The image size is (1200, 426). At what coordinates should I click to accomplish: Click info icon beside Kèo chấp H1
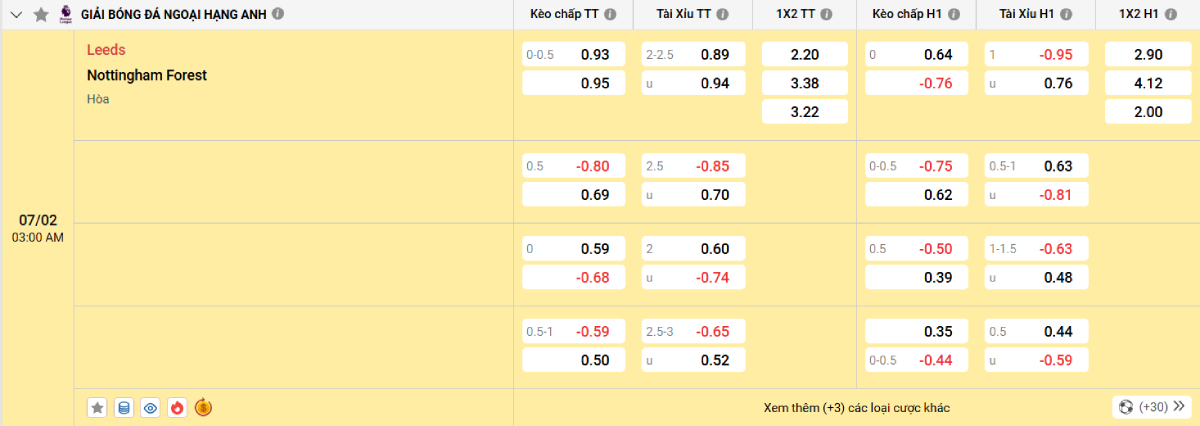(x=954, y=15)
